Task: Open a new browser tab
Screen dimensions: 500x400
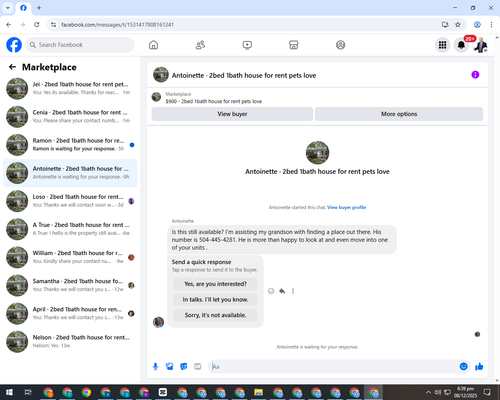Action: [39, 8]
